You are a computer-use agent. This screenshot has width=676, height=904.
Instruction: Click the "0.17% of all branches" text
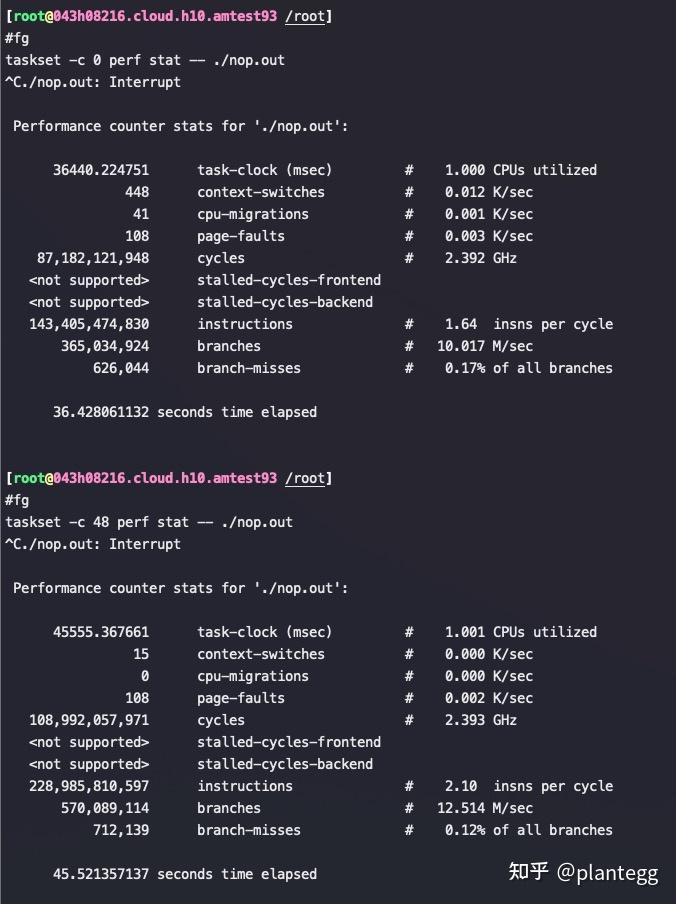pyautogui.click(x=529, y=368)
